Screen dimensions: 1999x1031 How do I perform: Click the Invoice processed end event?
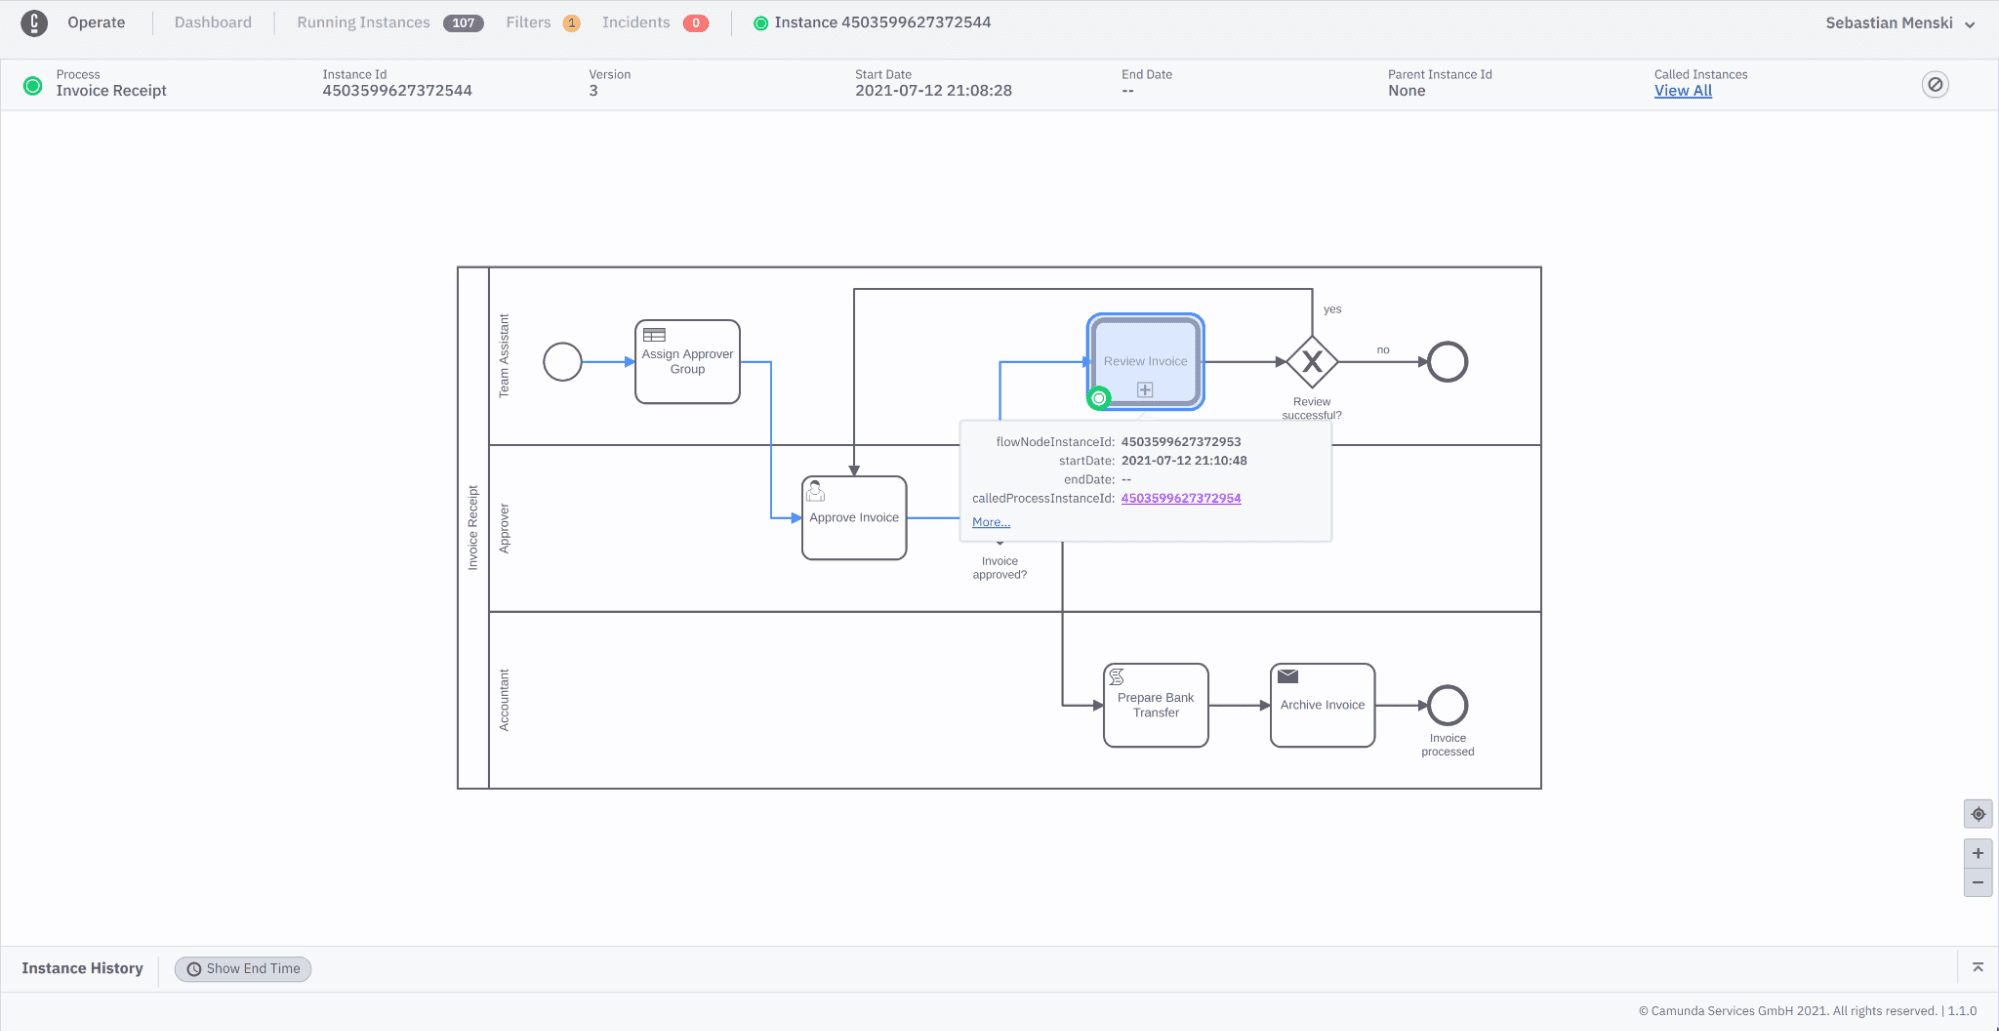pyautogui.click(x=1447, y=705)
